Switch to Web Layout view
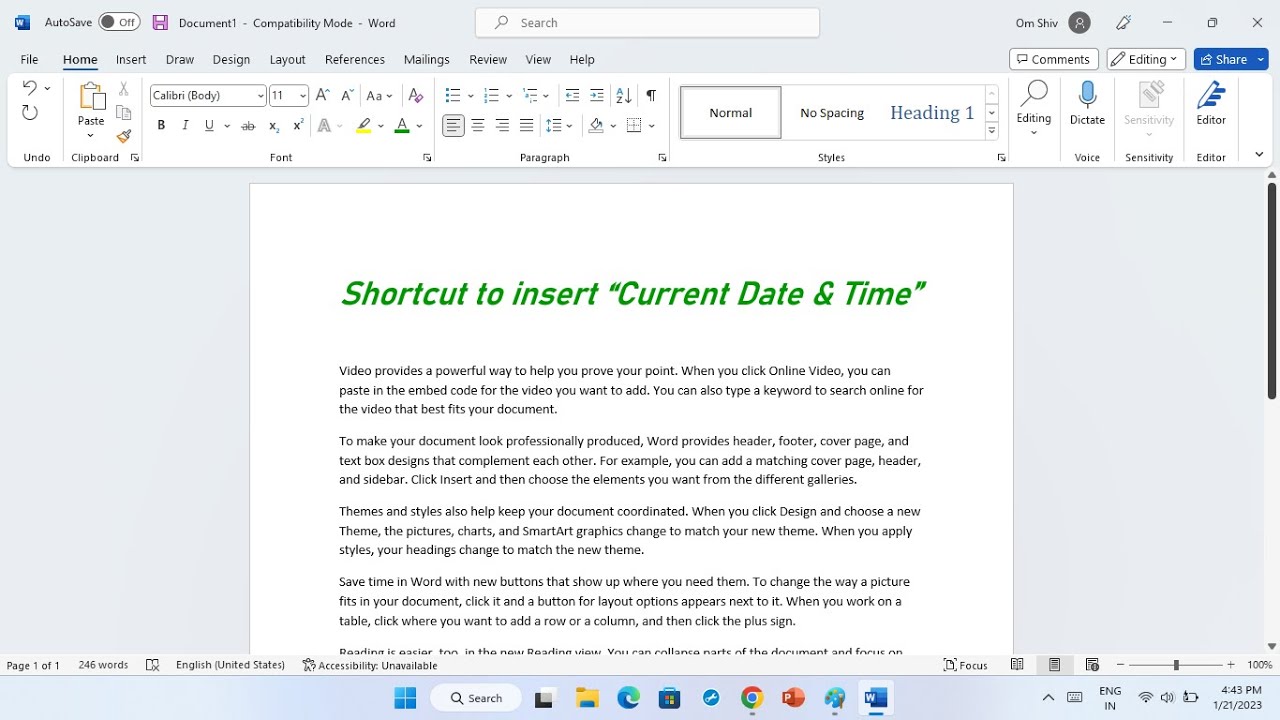The height and width of the screenshot is (720, 1280). tap(1092, 665)
